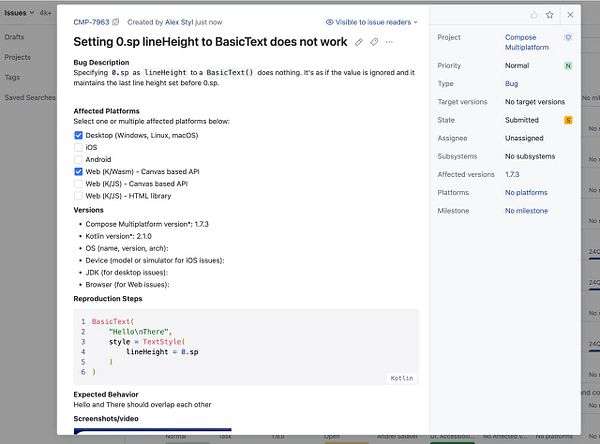Go to Projects in sidebar

click(18, 57)
